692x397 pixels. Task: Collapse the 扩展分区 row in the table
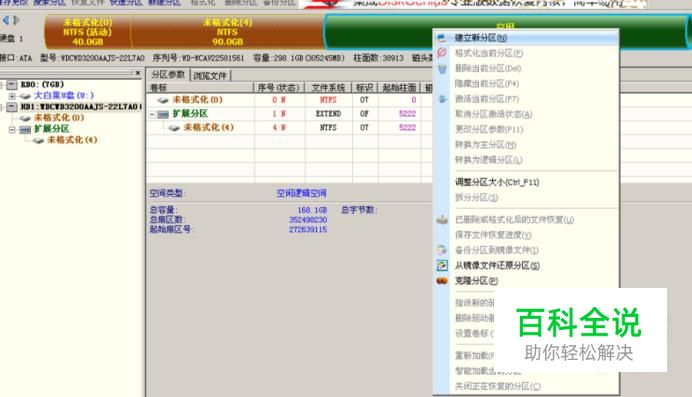coord(152,114)
